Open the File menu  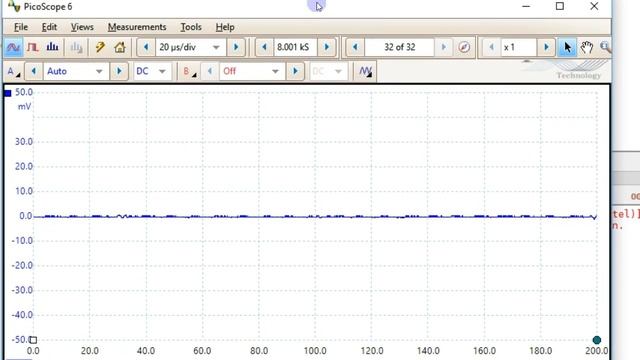tap(21, 27)
